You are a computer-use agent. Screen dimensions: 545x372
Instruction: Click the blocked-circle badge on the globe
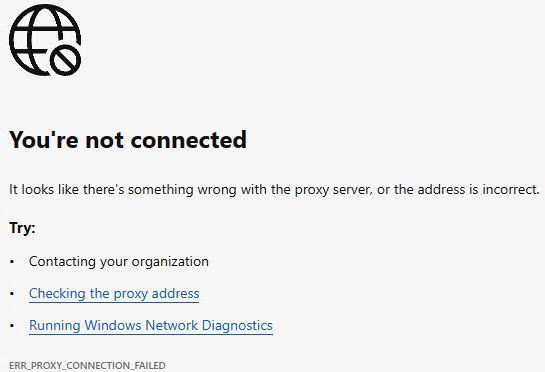(x=65, y=60)
